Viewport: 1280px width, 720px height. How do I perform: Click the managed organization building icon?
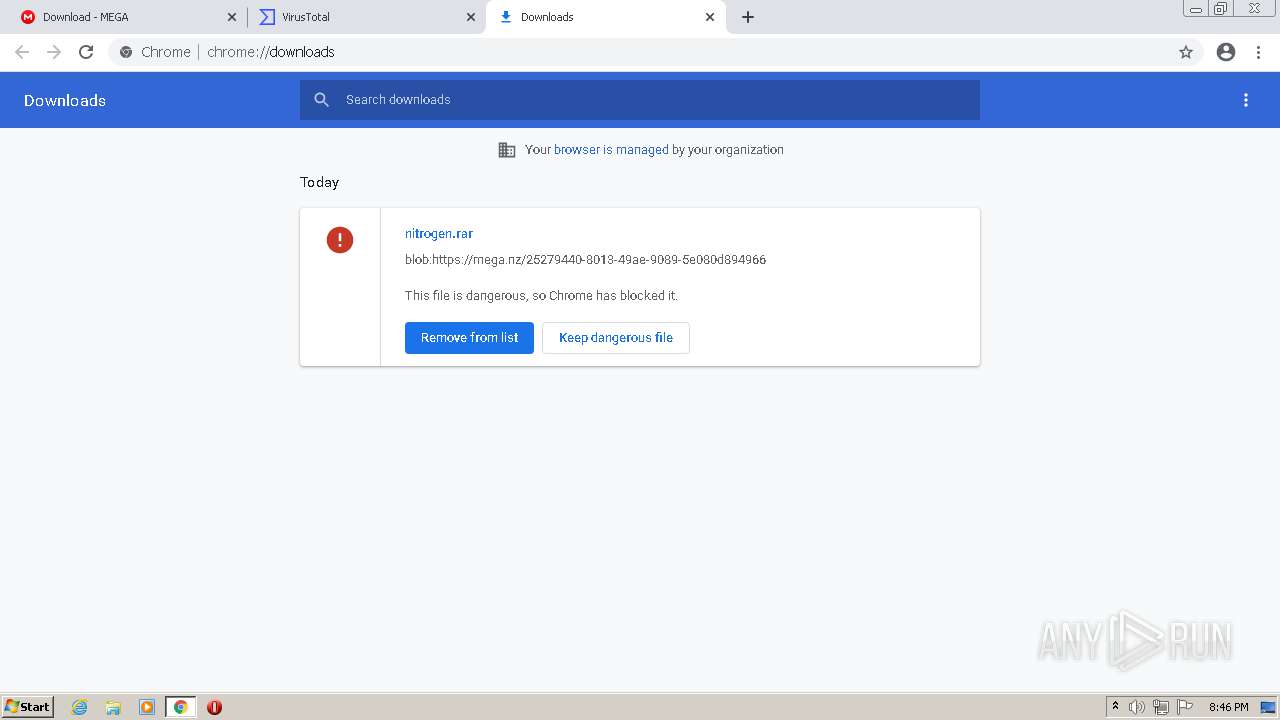(x=507, y=150)
